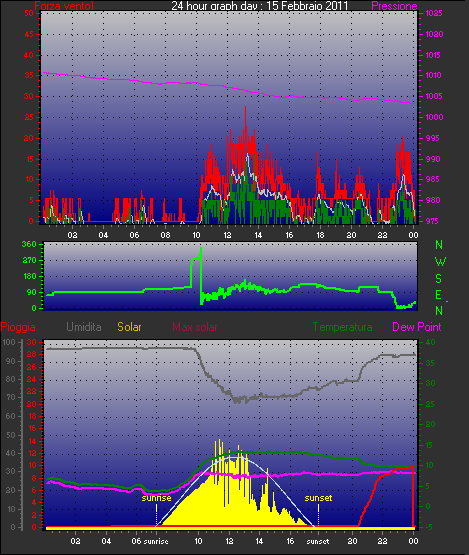Click the 'E' compass letter

coord(438,295)
